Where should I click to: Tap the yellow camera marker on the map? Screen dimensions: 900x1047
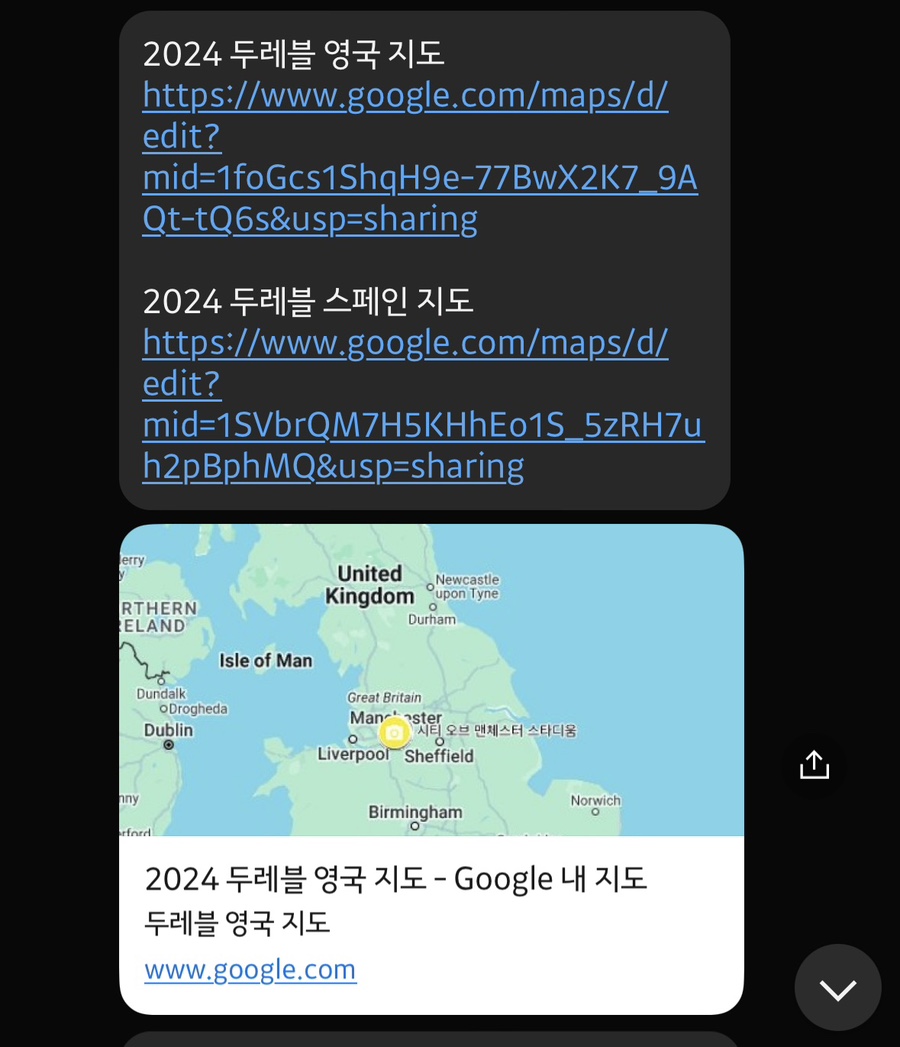(395, 733)
